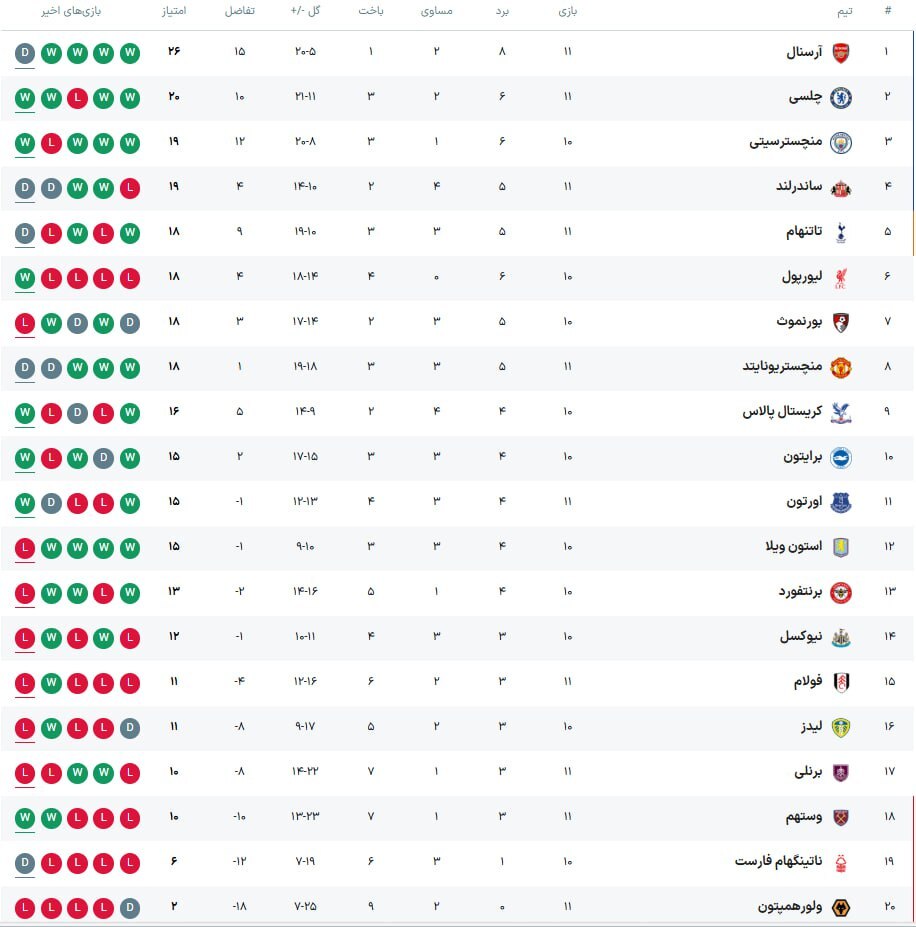Click Sunderland's red L form badge
This screenshot has height=927, width=916.
tap(129, 188)
